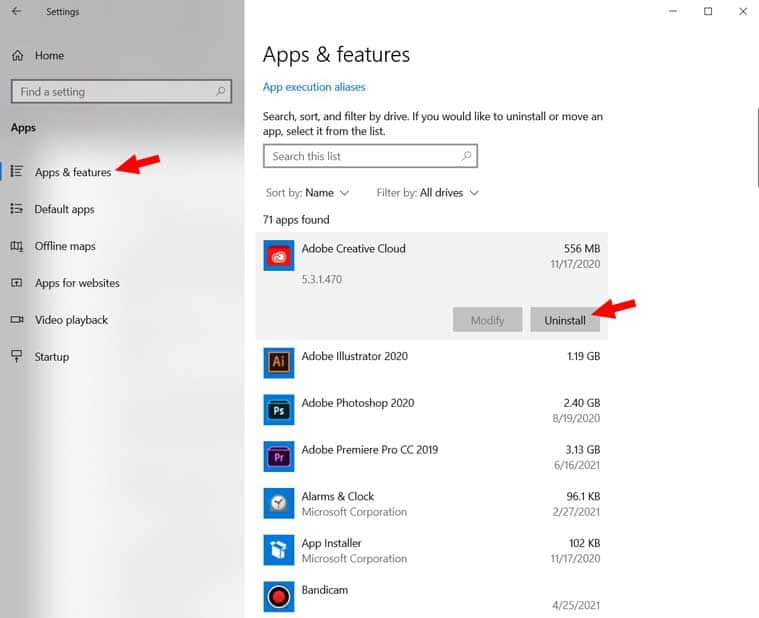Click the 96.1 KB size value

click(583, 497)
